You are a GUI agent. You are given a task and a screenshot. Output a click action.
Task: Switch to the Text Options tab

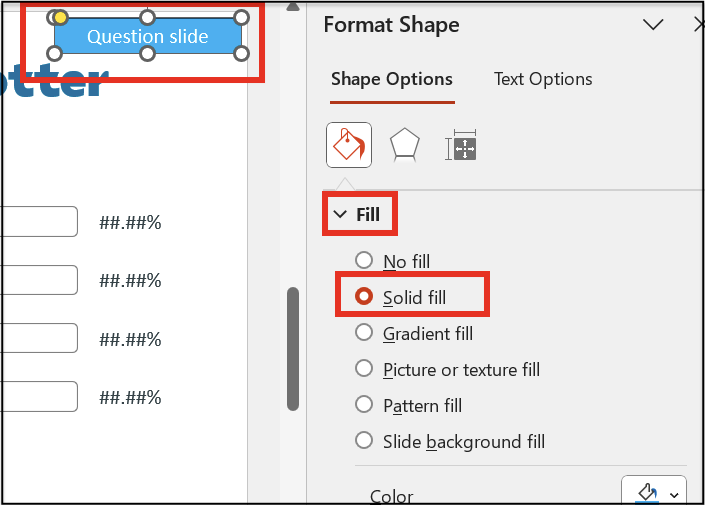pyautogui.click(x=543, y=79)
